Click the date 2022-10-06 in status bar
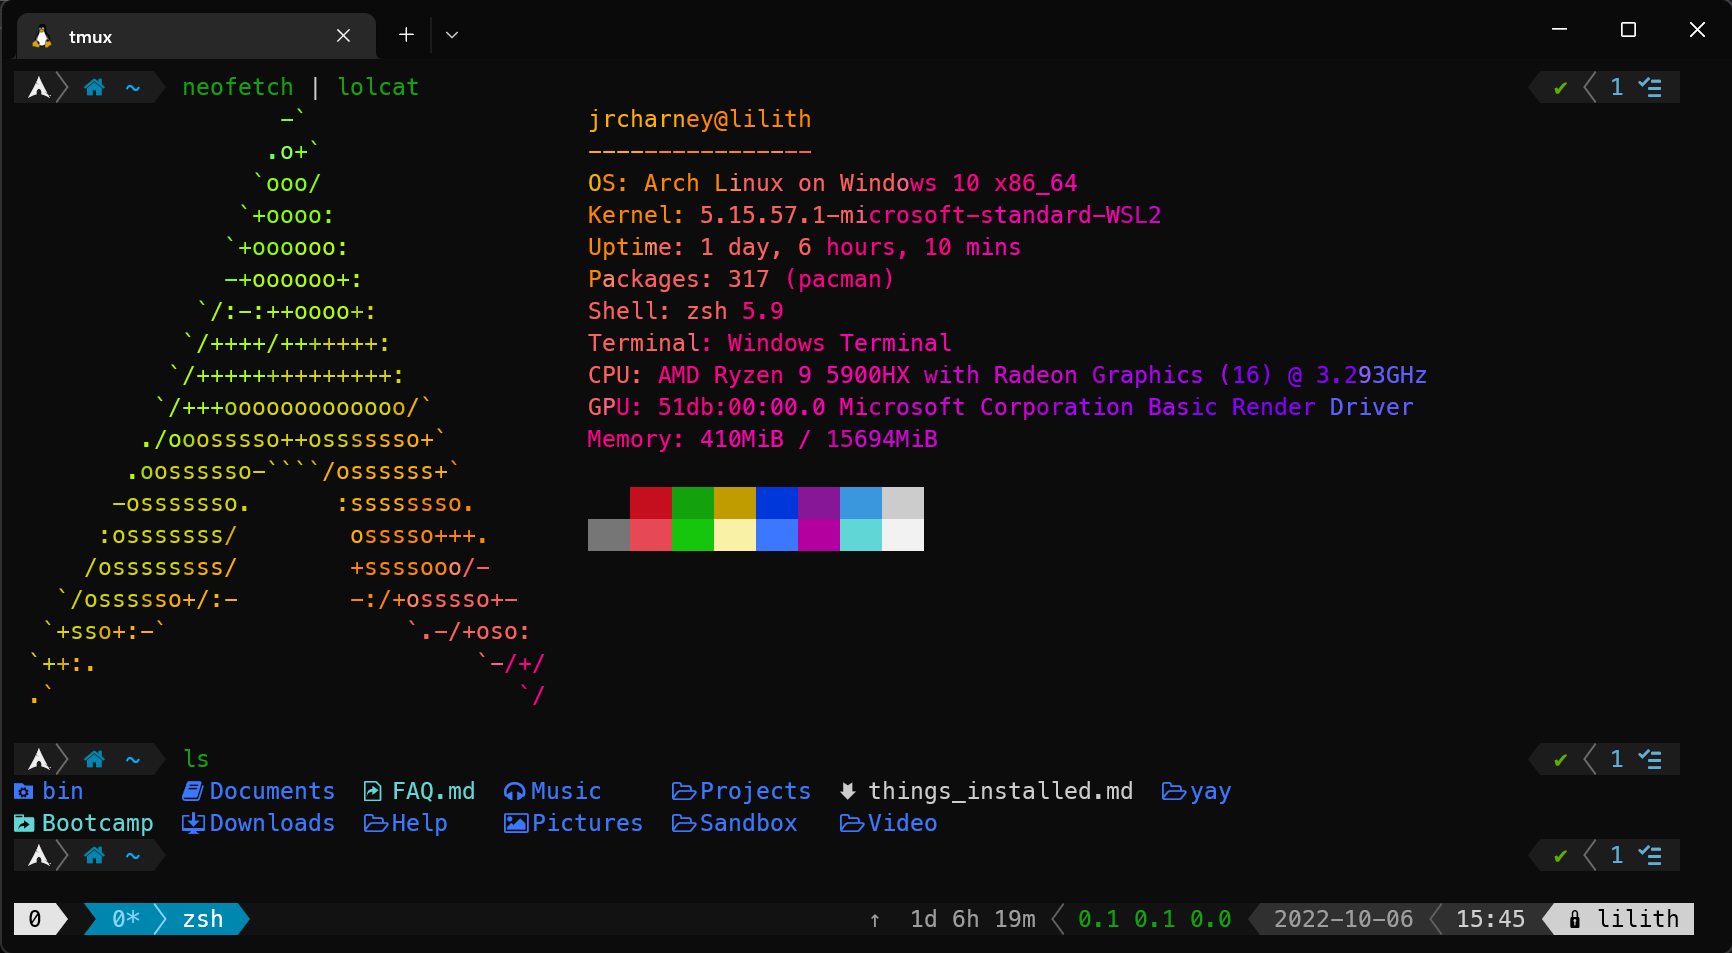The width and height of the screenshot is (1732, 953). click(x=1343, y=920)
